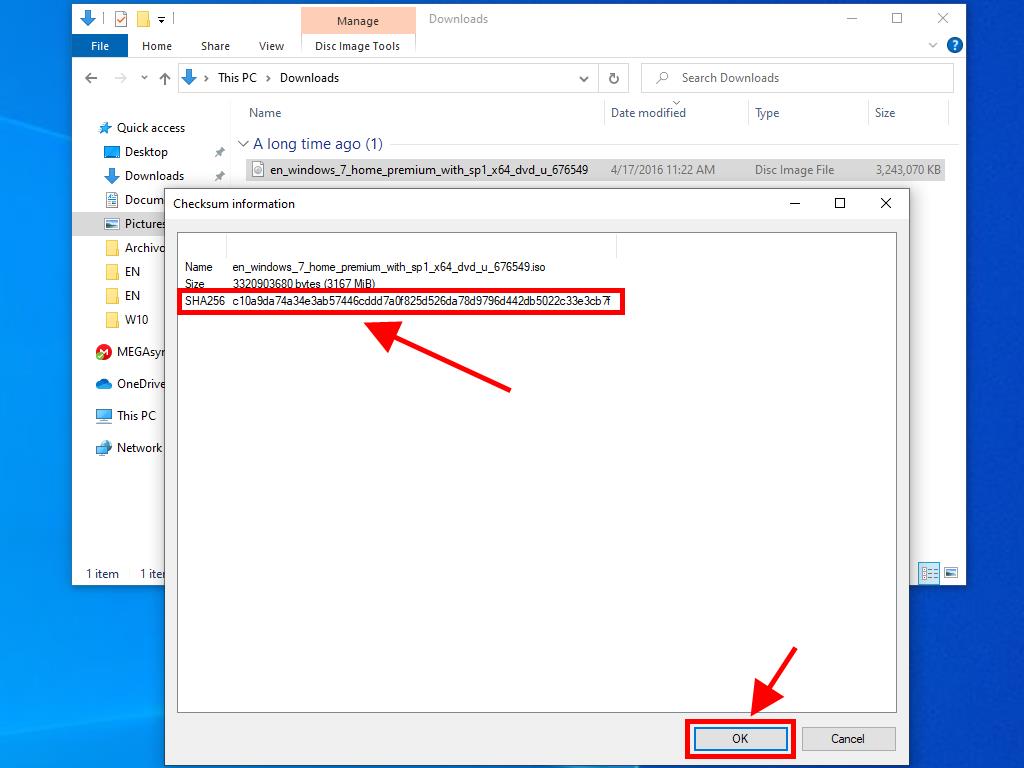Select the SHA256 checksum row
Image resolution: width=1024 pixels, height=768 pixels.
point(400,301)
